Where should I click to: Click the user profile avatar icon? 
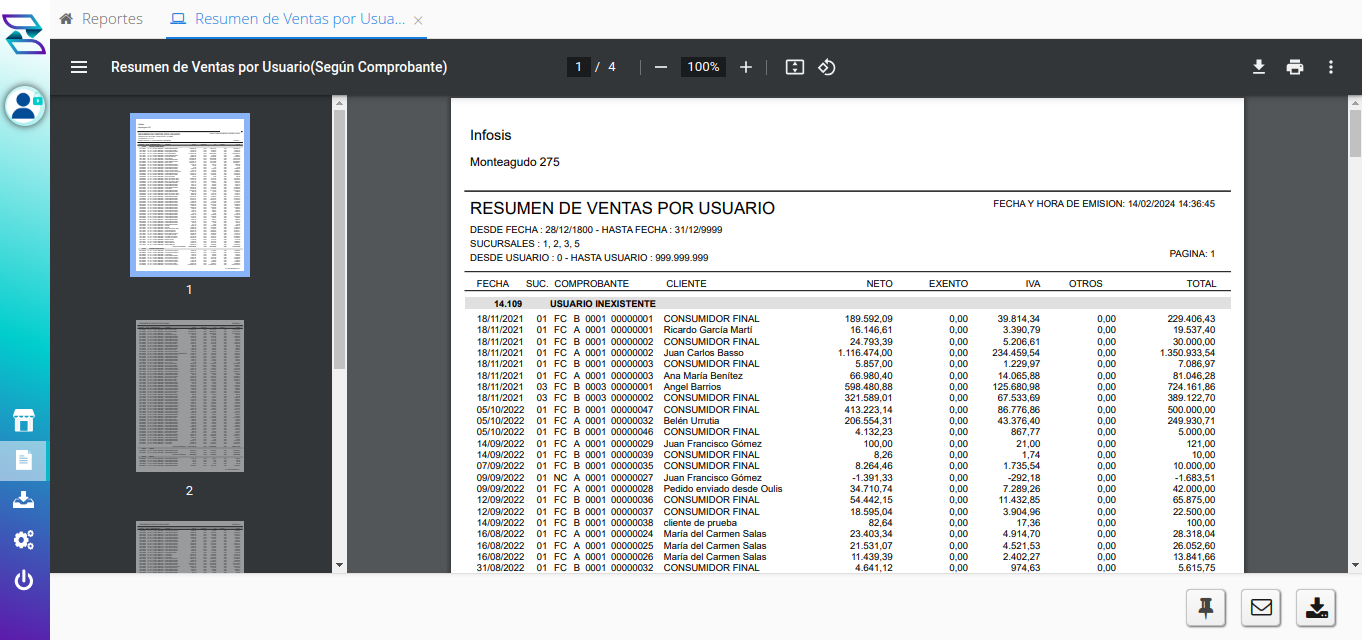pos(24,105)
